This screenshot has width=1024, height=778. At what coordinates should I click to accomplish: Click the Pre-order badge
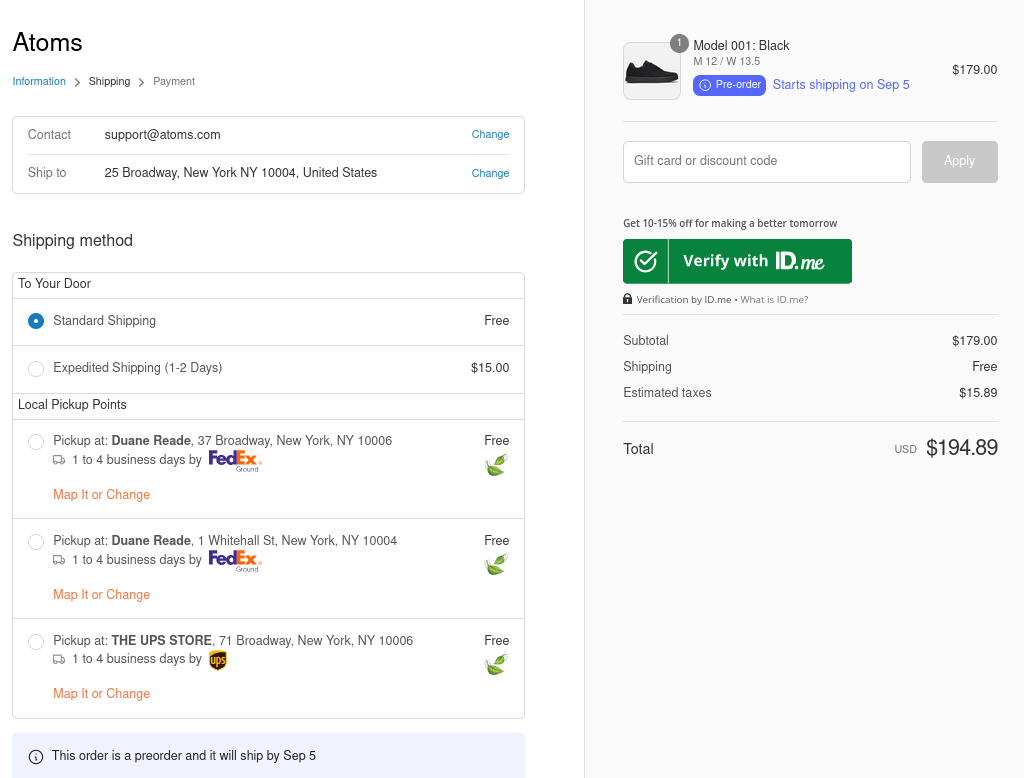(729, 85)
